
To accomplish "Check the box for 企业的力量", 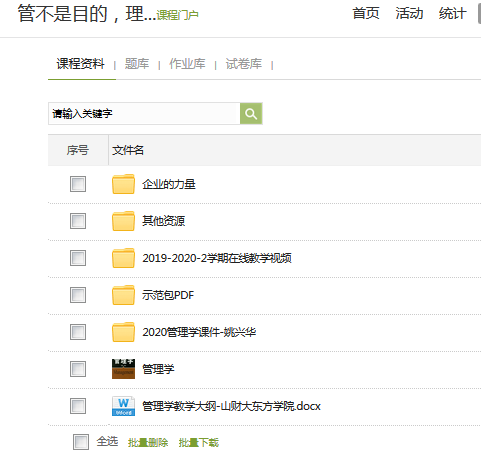I will [78, 184].
